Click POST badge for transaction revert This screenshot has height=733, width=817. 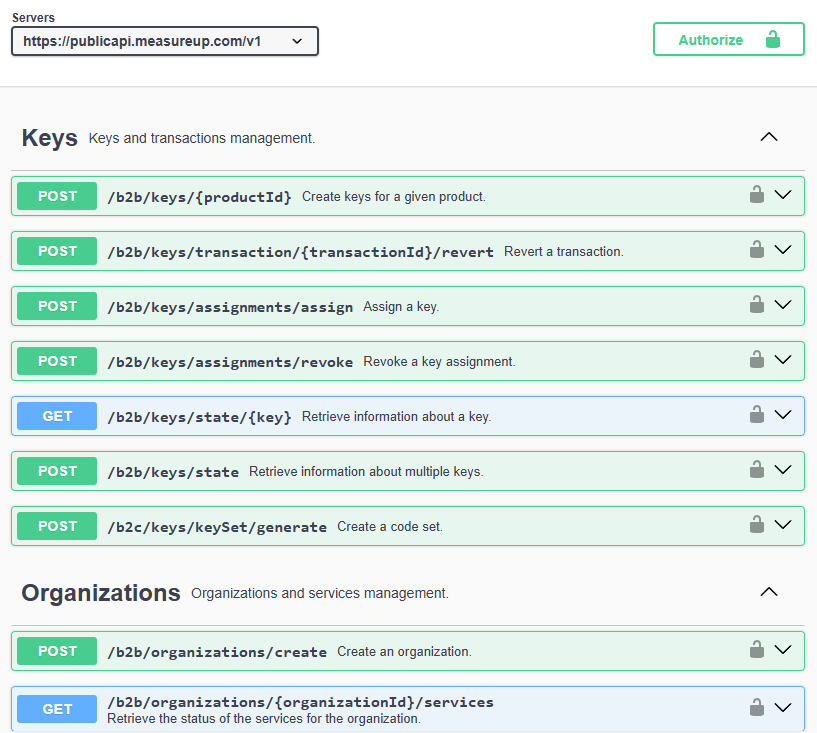pyautogui.click(x=57, y=251)
